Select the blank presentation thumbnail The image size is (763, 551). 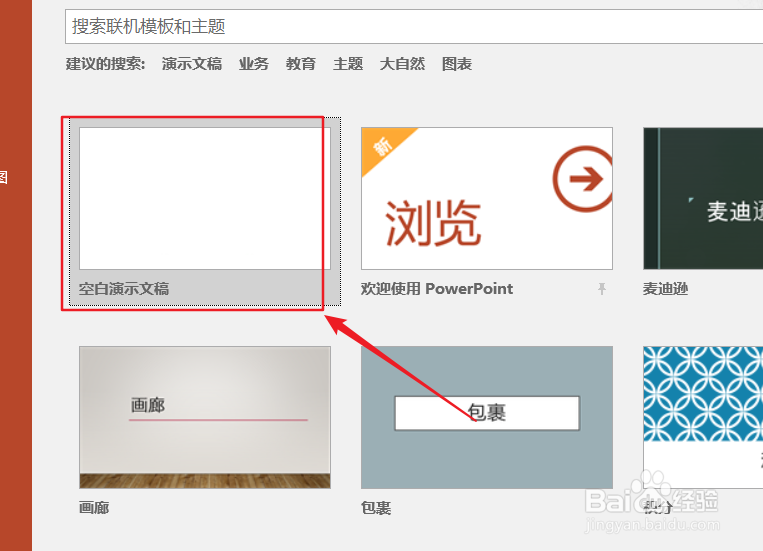[205, 199]
